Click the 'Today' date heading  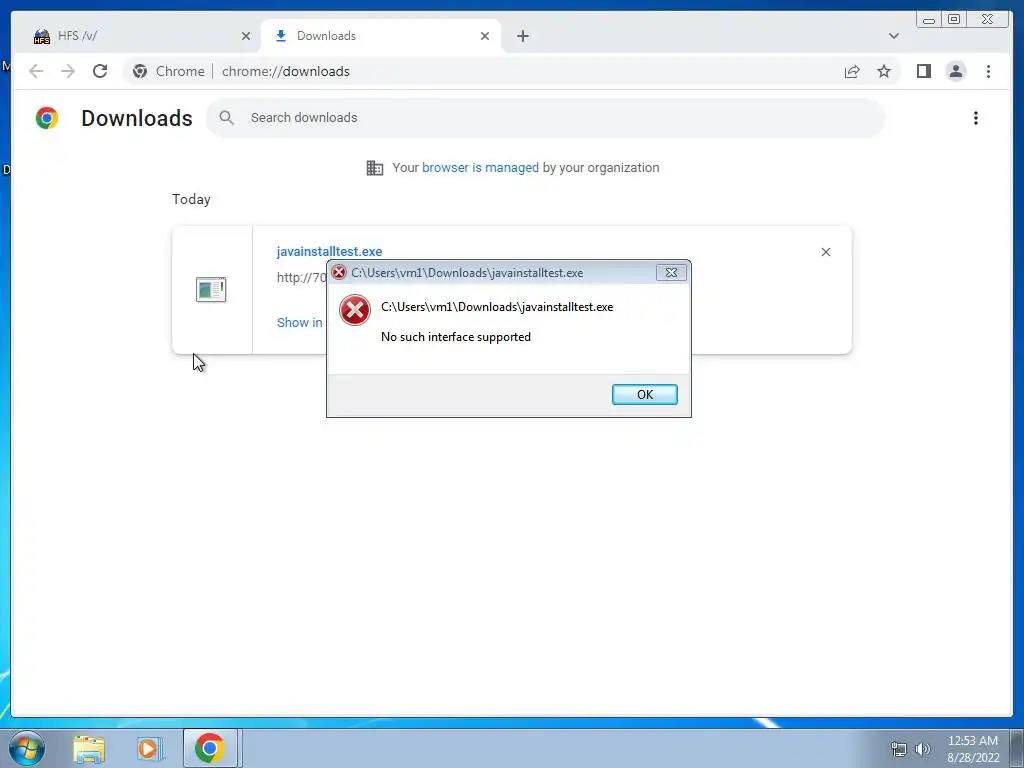pos(191,199)
